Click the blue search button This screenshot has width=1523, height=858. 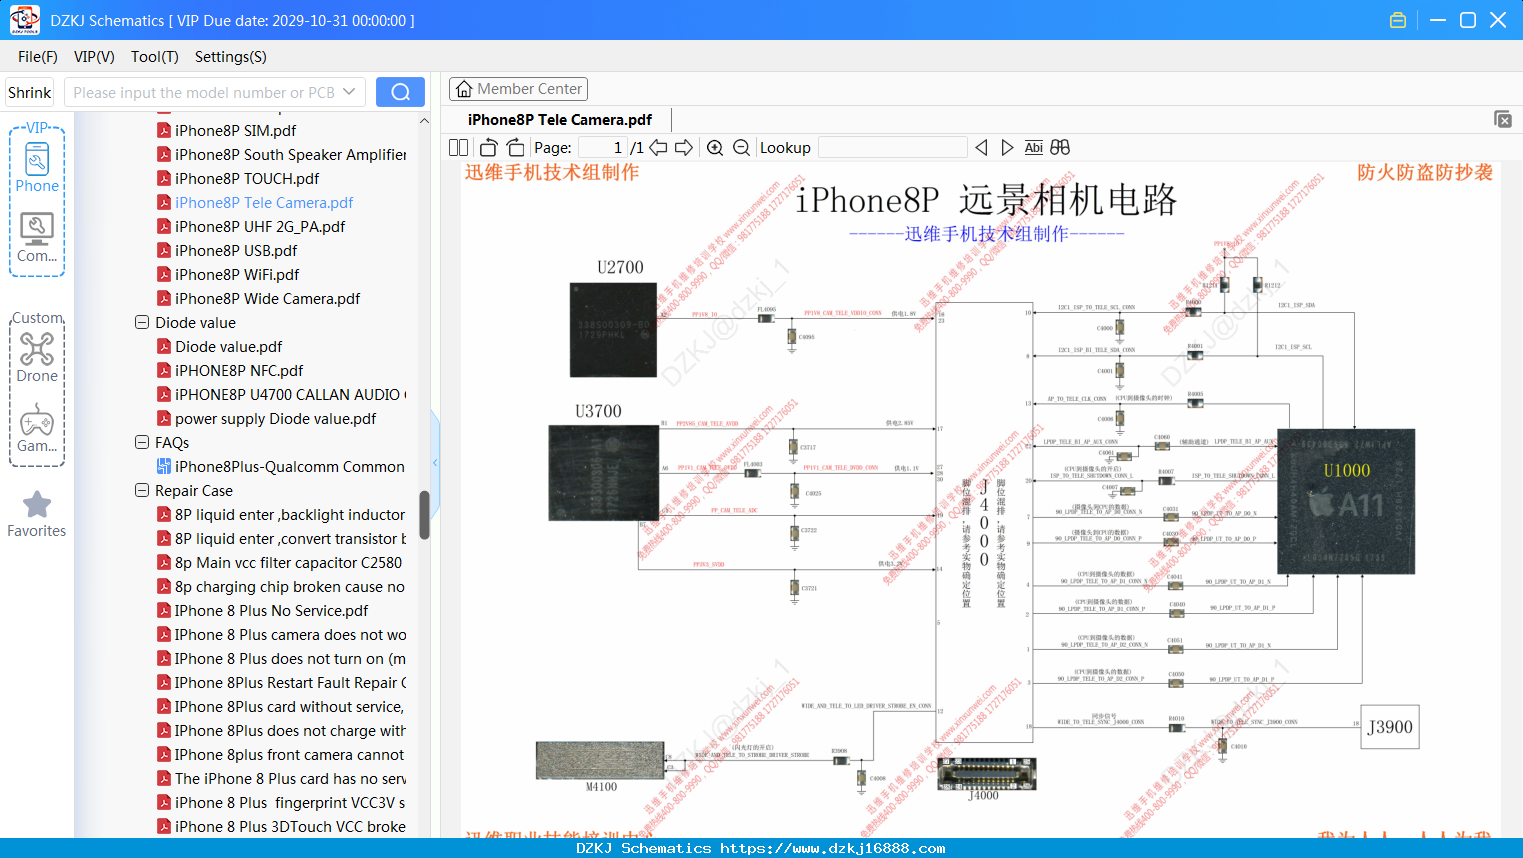[x=400, y=92]
